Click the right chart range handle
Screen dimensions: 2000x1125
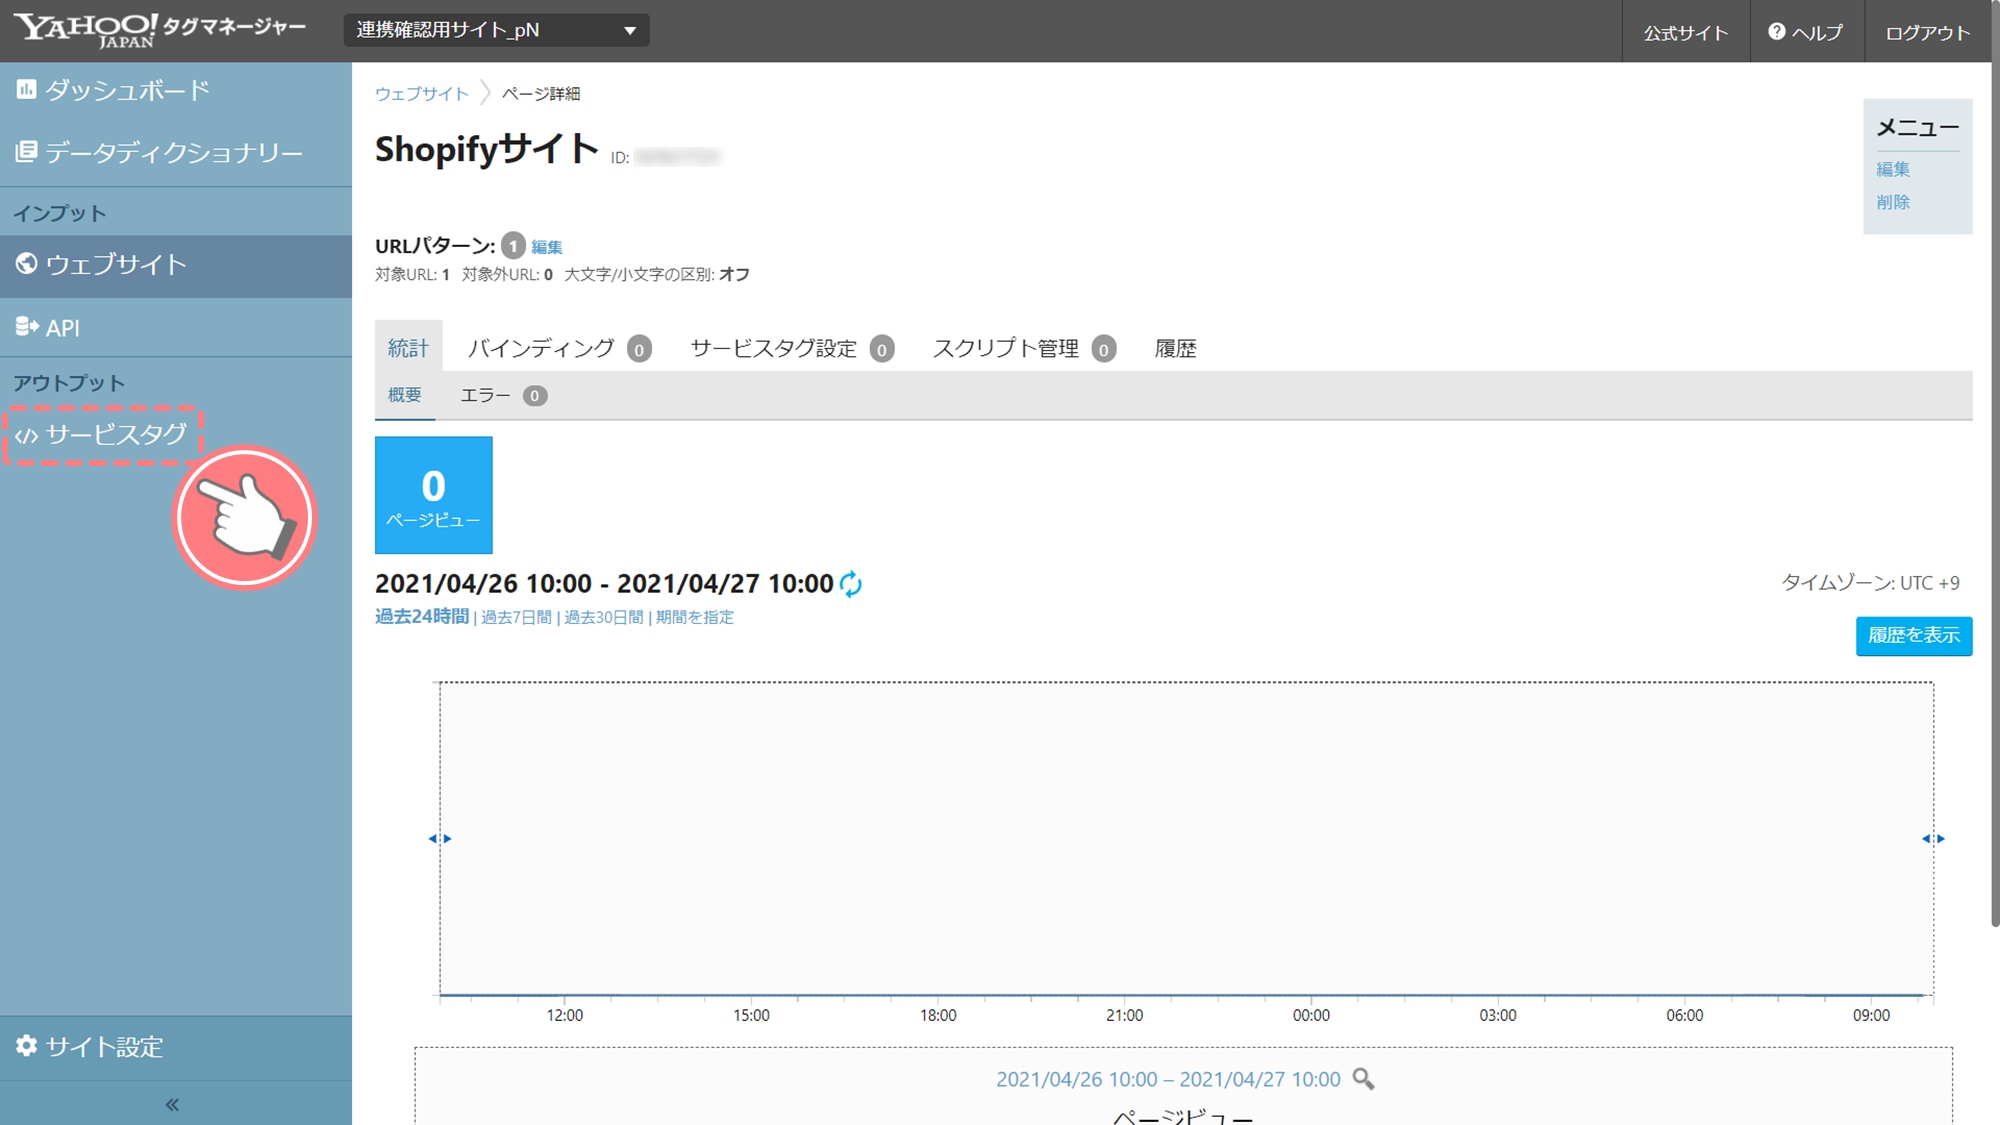point(1933,839)
